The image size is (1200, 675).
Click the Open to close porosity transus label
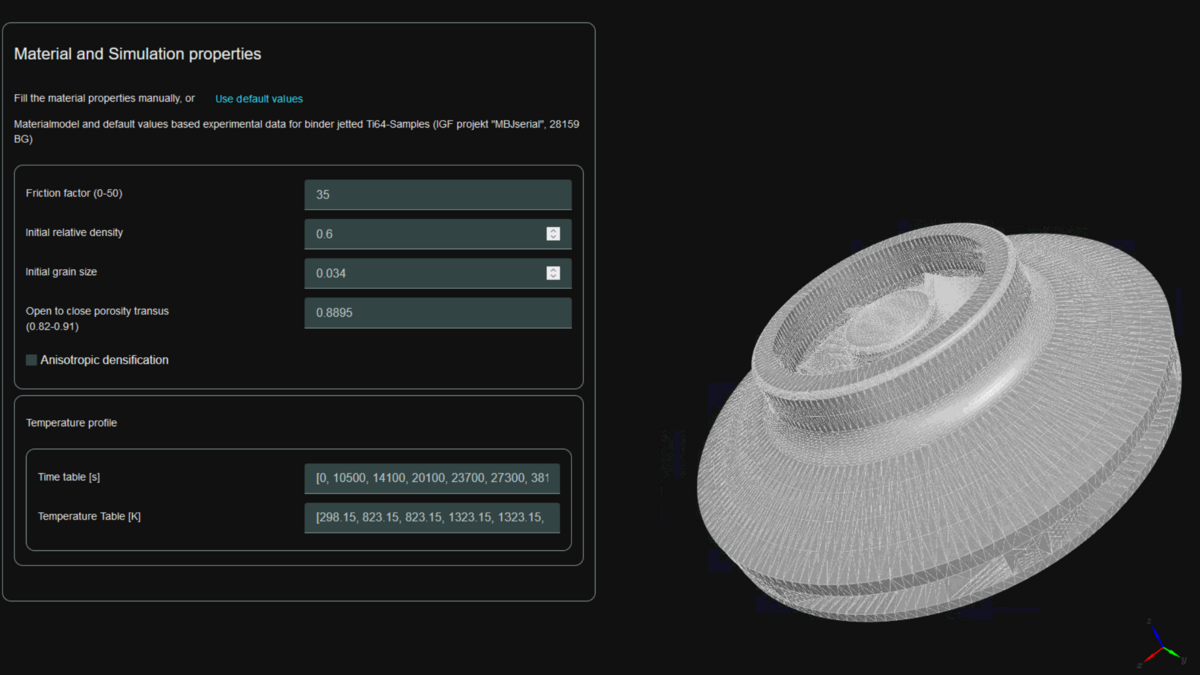97,311
